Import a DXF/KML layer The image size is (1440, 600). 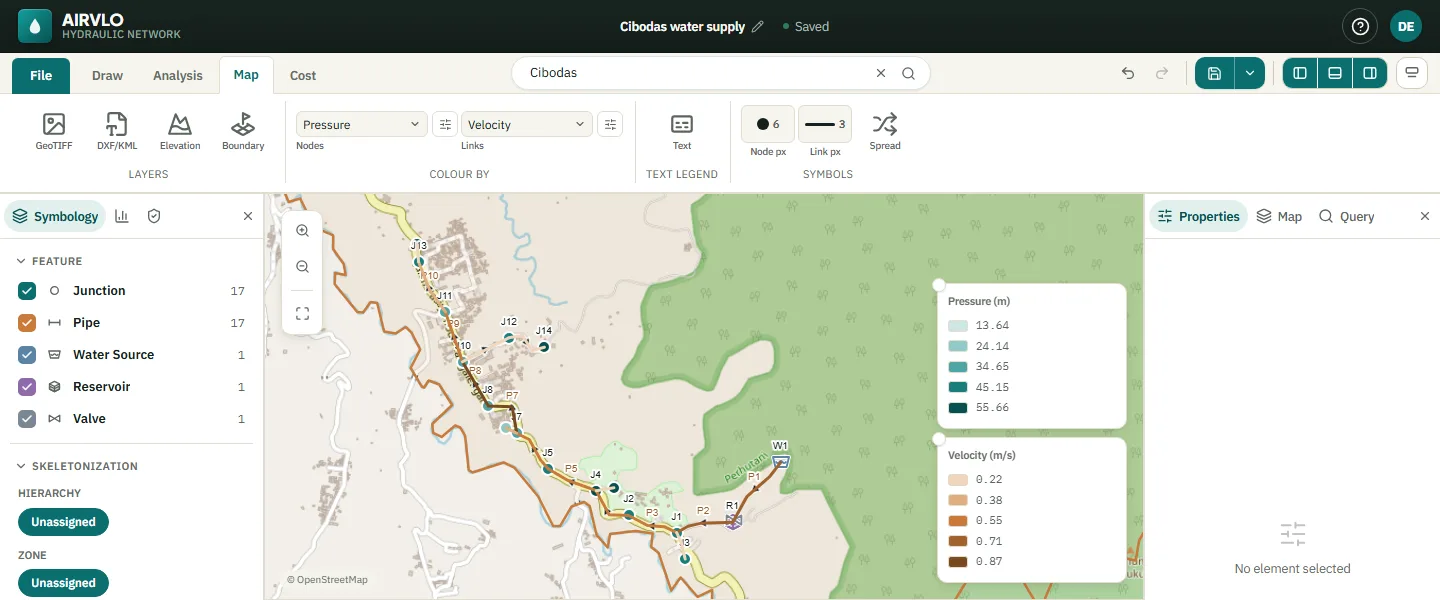click(117, 131)
